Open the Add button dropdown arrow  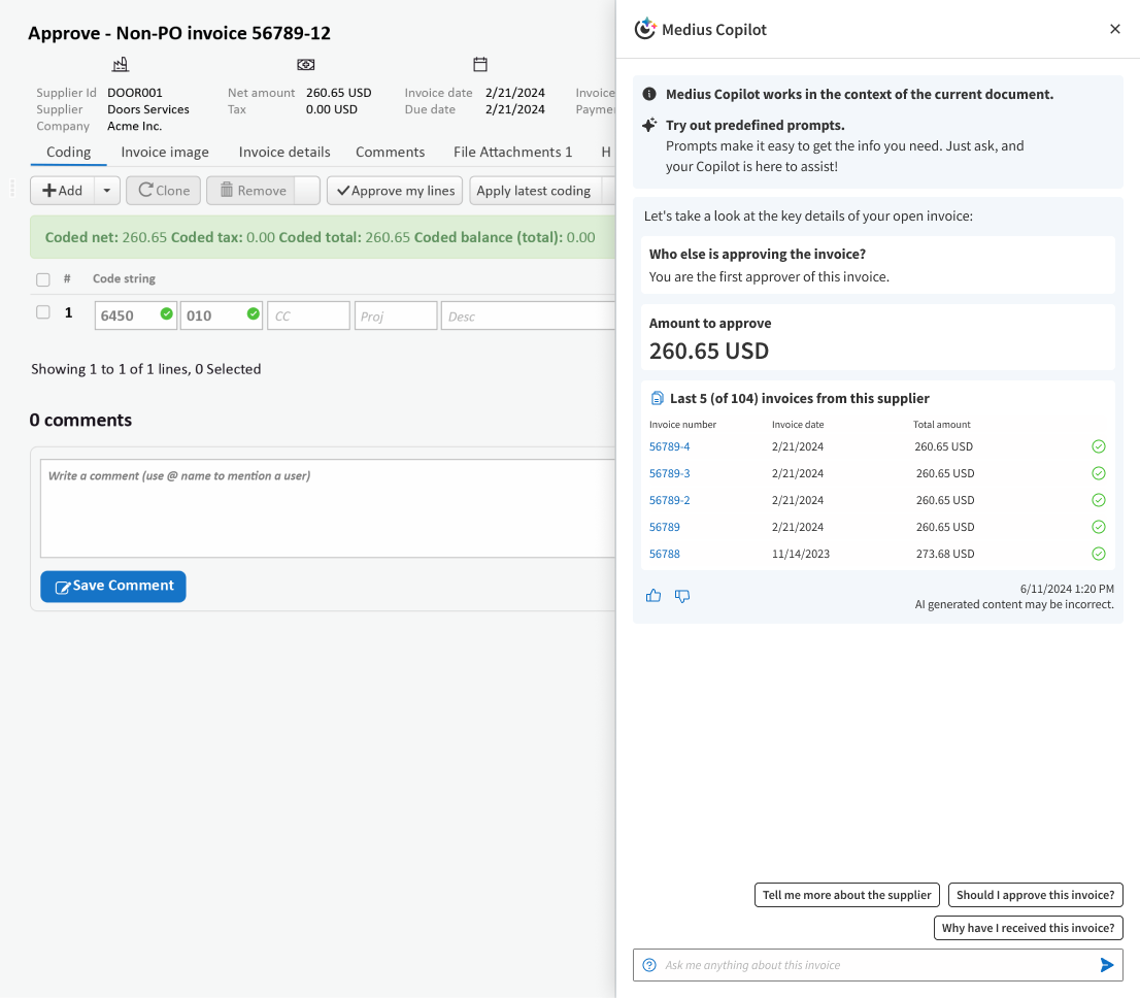click(107, 190)
